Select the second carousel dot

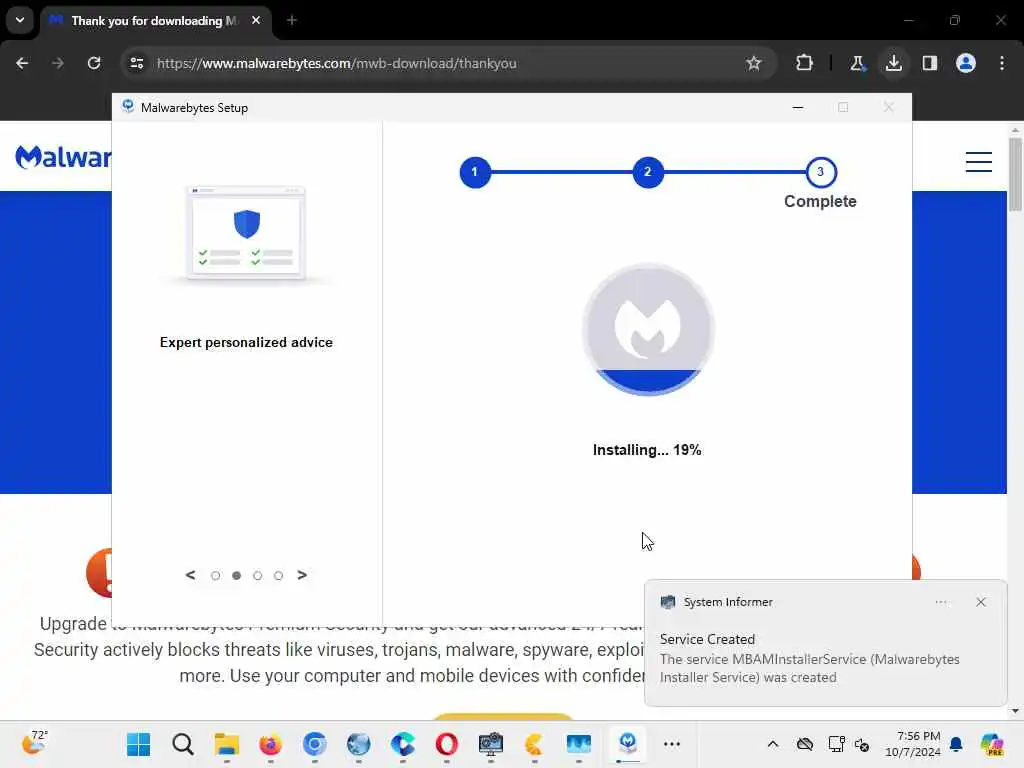tap(236, 575)
